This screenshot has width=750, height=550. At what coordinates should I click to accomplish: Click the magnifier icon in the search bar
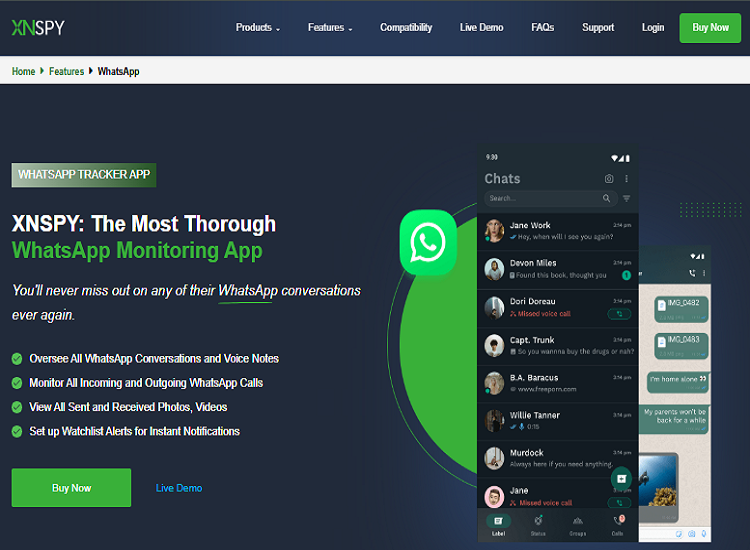point(606,198)
